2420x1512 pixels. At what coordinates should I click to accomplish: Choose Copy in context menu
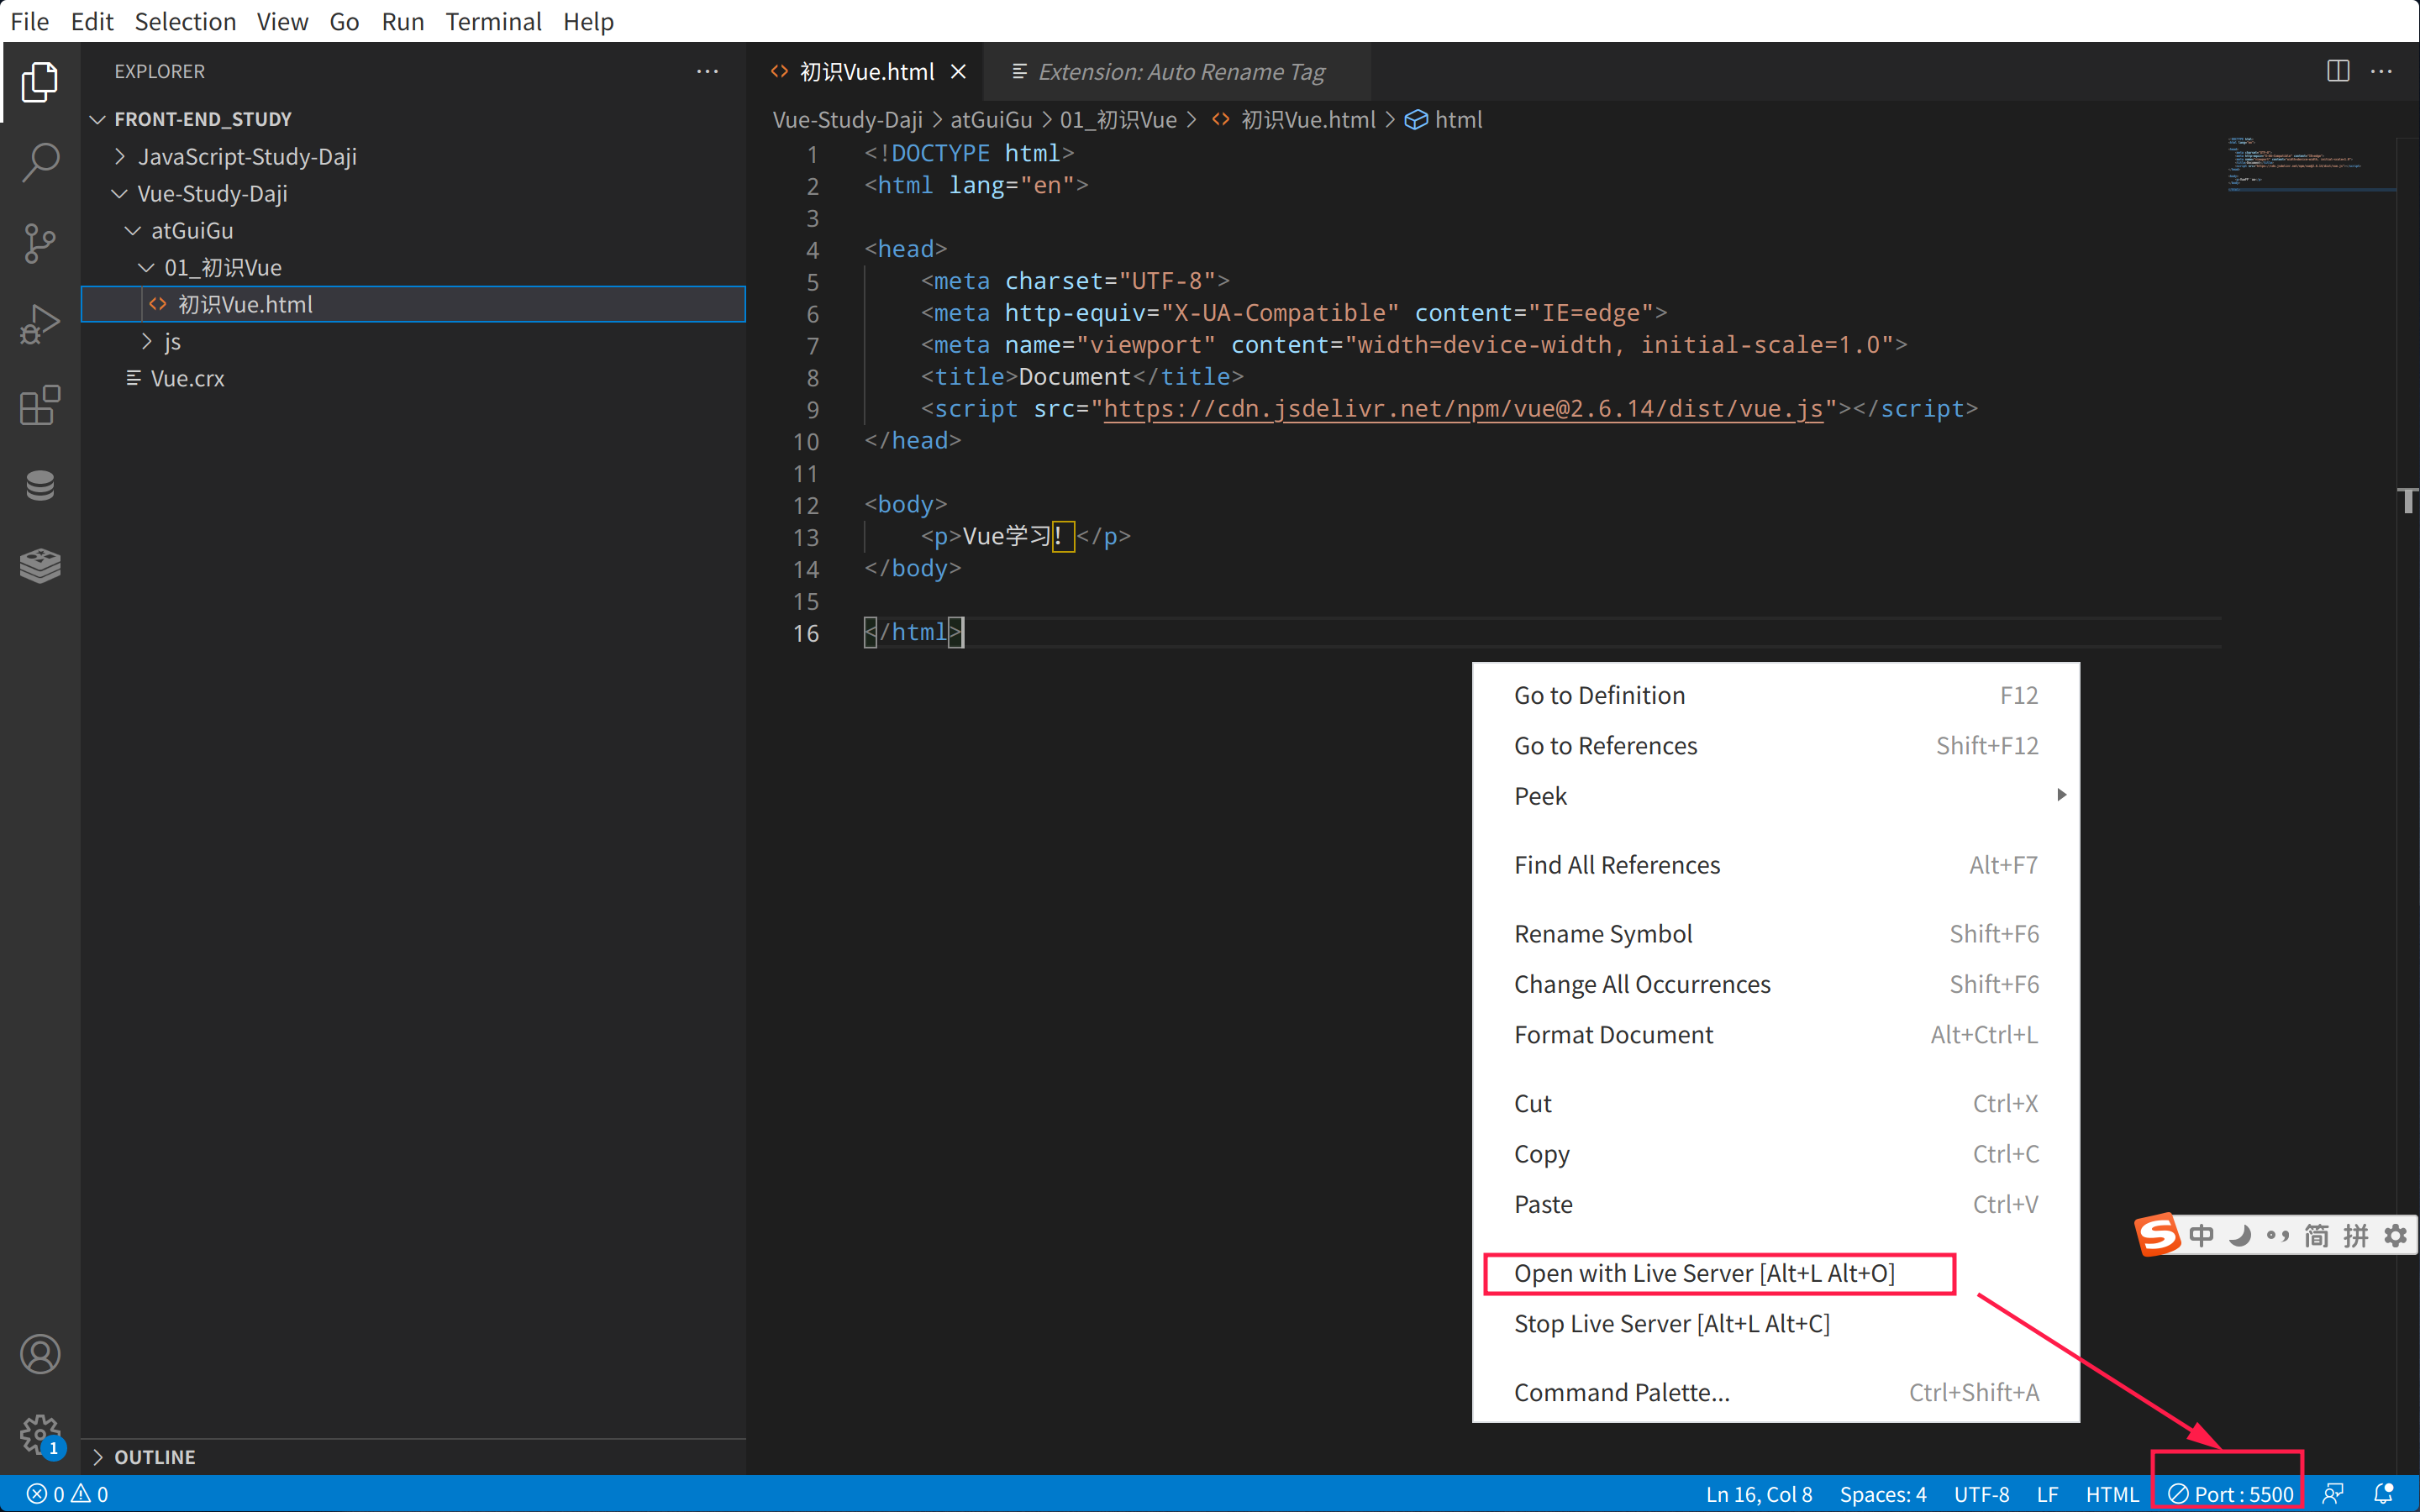pyautogui.click(x=1775, y=1153)
